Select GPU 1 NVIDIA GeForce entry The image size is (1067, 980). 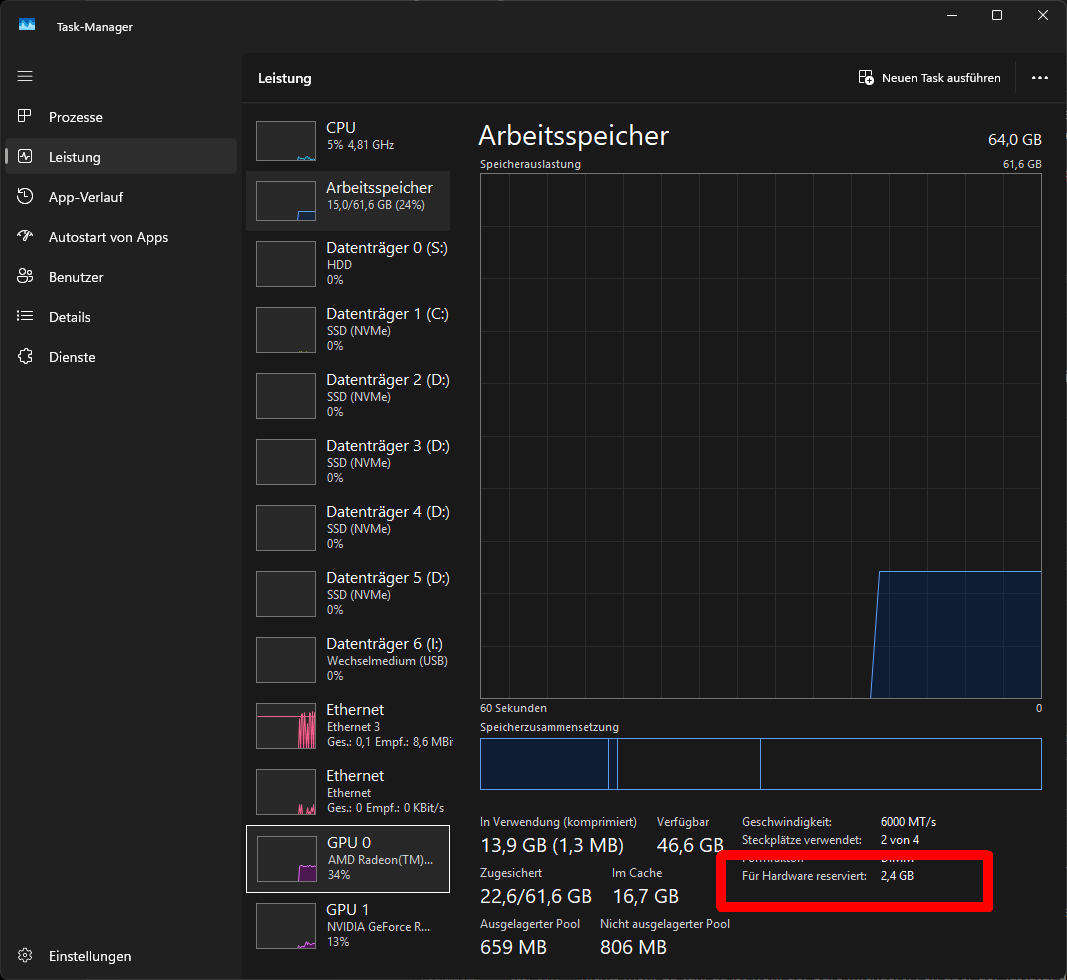[348, 925]
